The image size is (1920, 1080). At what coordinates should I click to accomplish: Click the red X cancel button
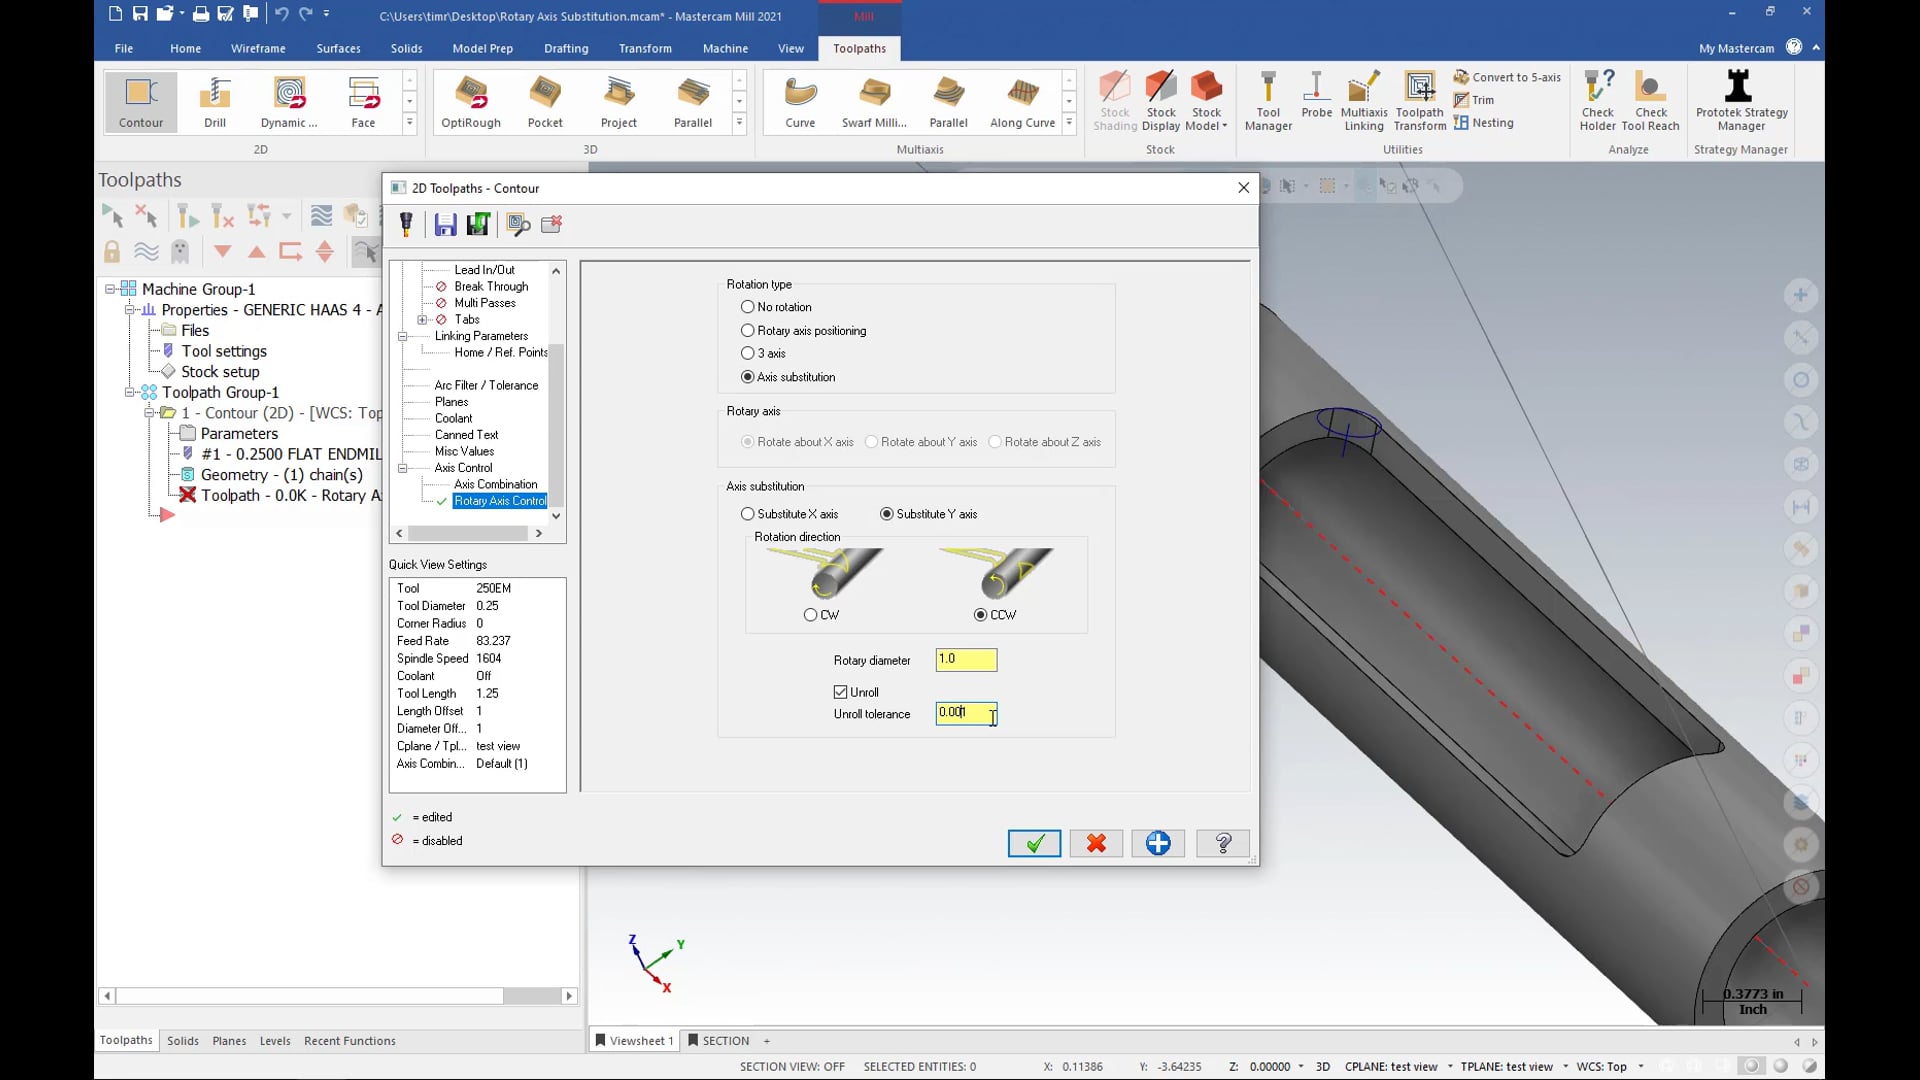coord(1096,843)
